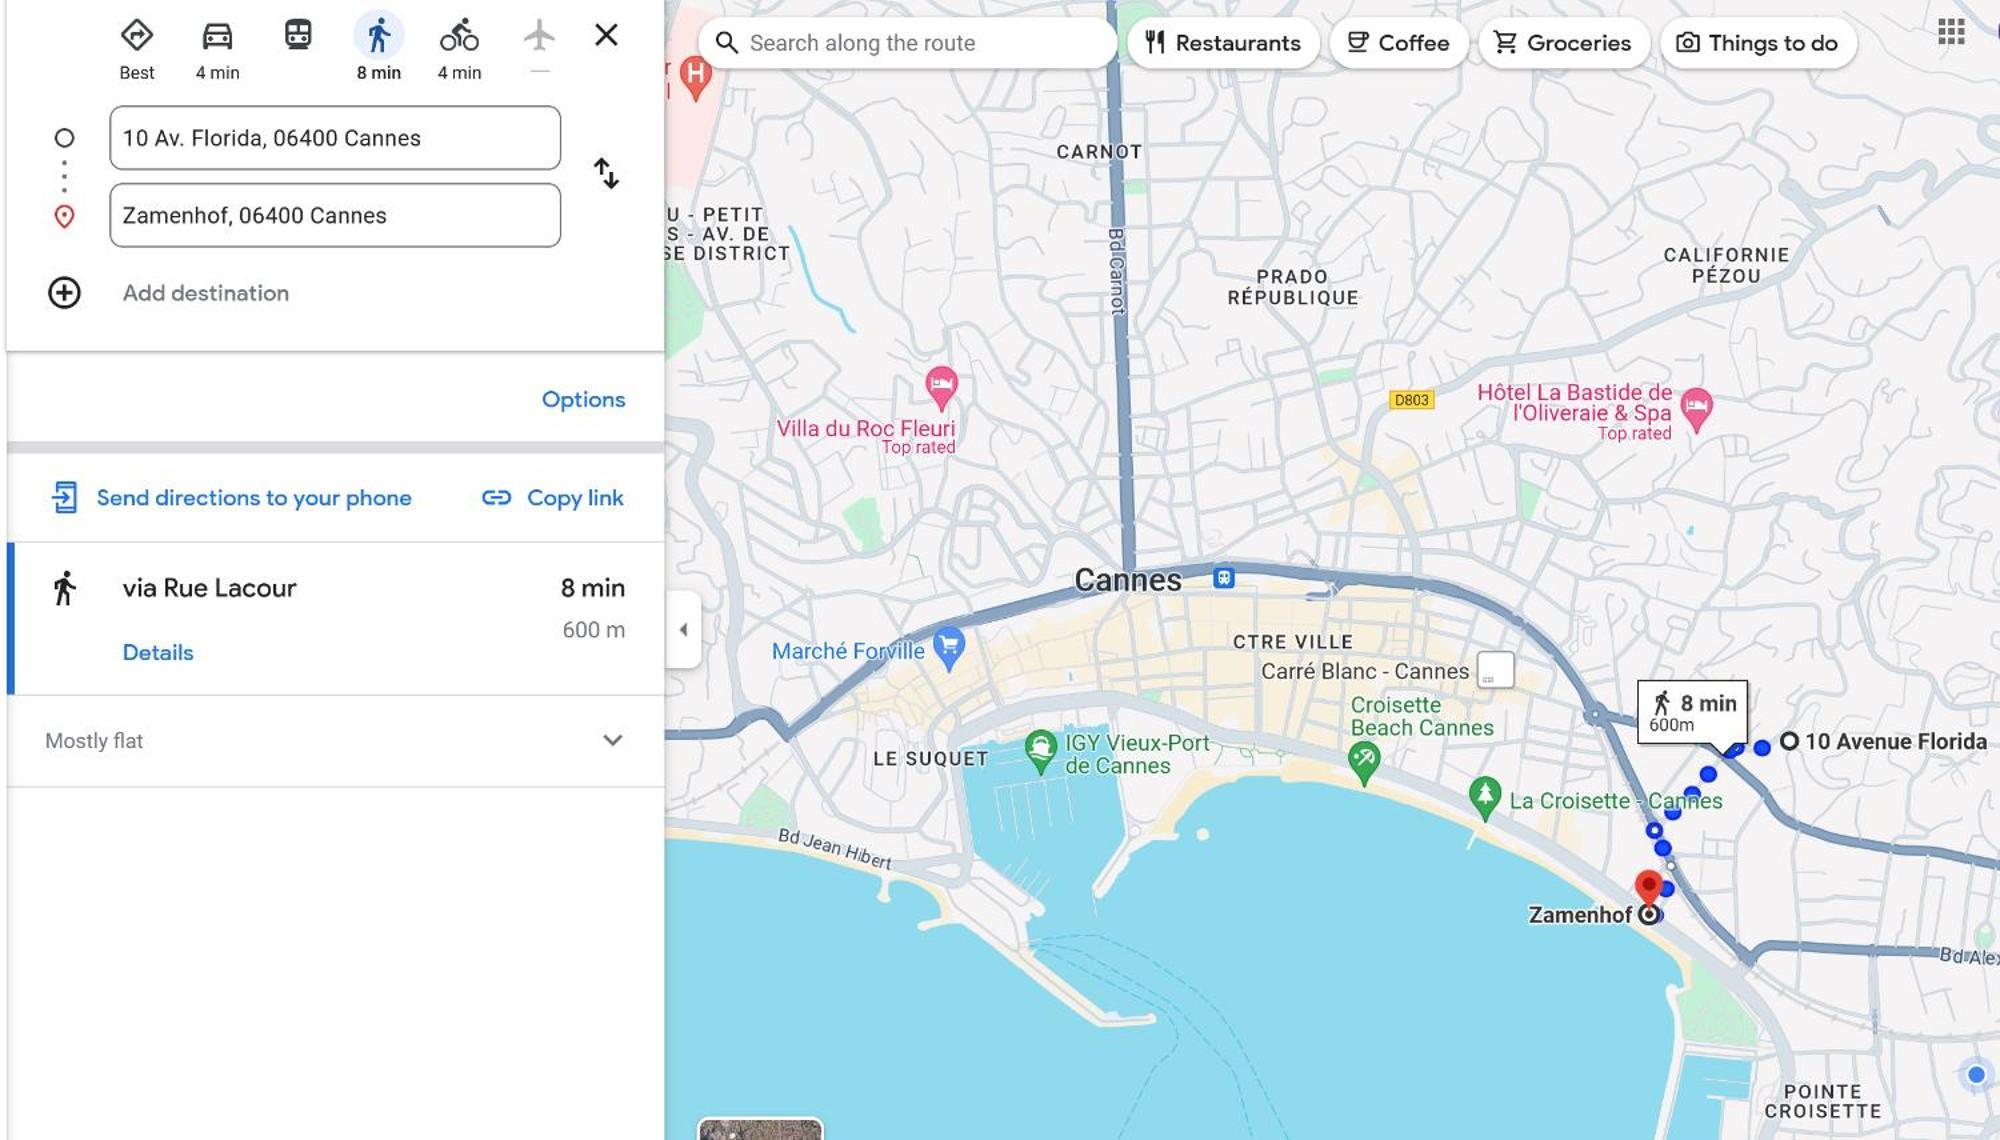Select Hôtel La Bastide de l'Oliveraie pin

pyautogui.click(x=1696, y=409)
